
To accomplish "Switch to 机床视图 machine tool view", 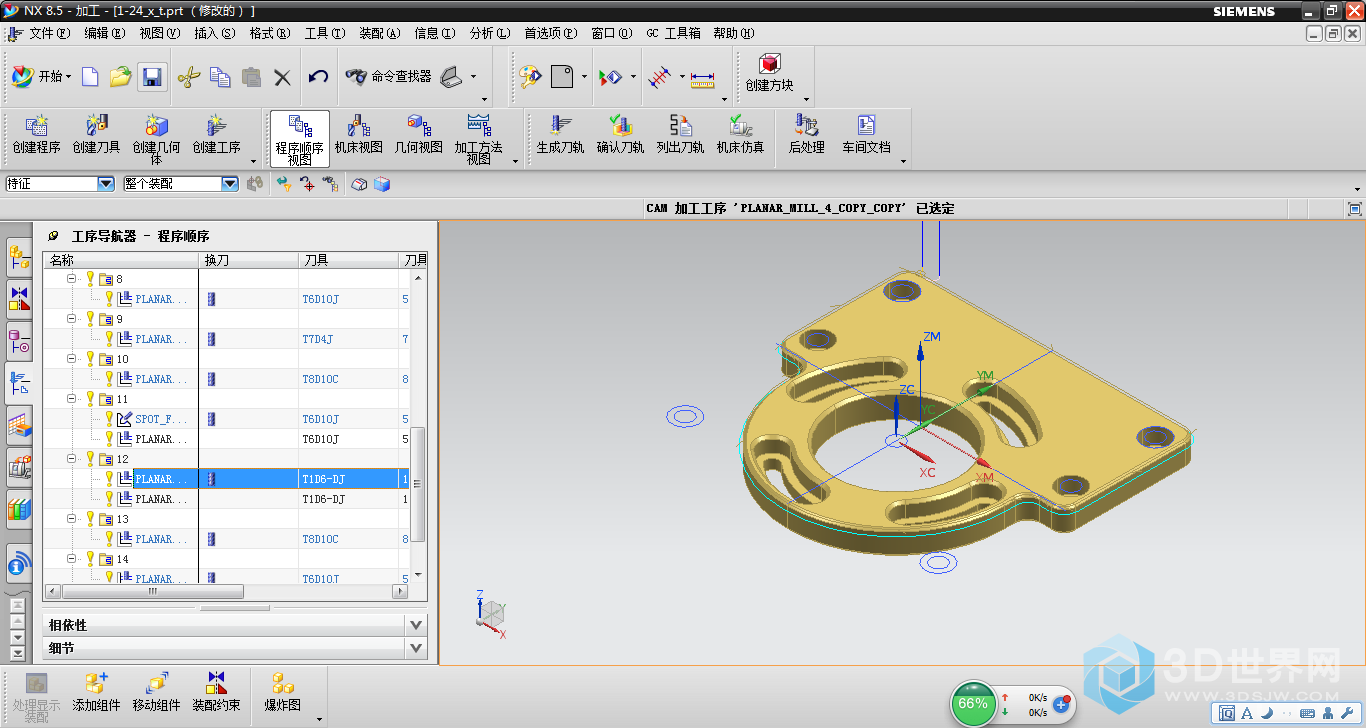I will pyautogui.click(x=359, y=134).
